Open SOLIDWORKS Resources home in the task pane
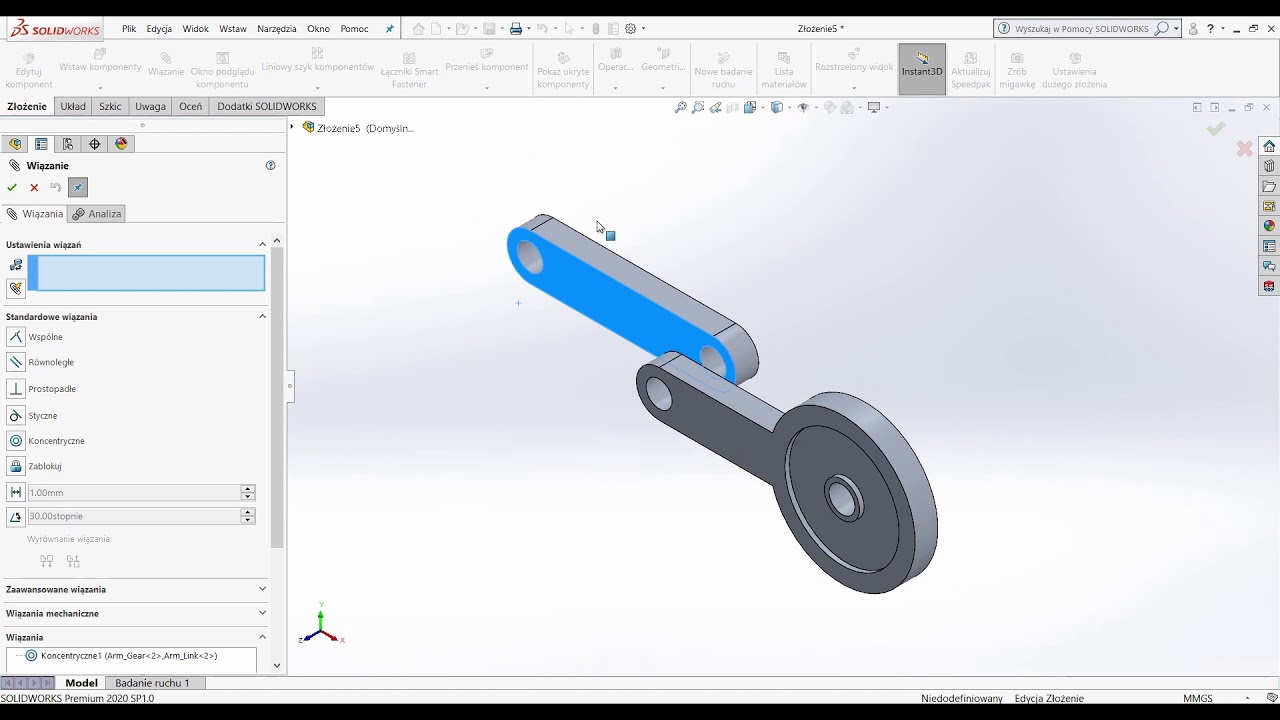Viewport: 1280px width, 720px height. 1269,146
